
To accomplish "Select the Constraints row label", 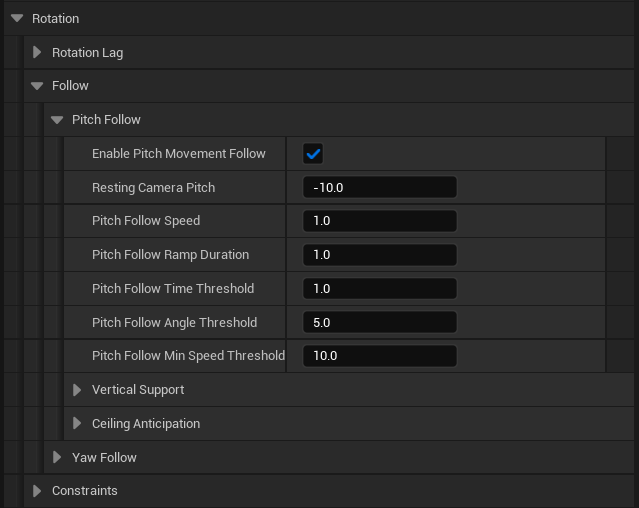I will (84, 491).
